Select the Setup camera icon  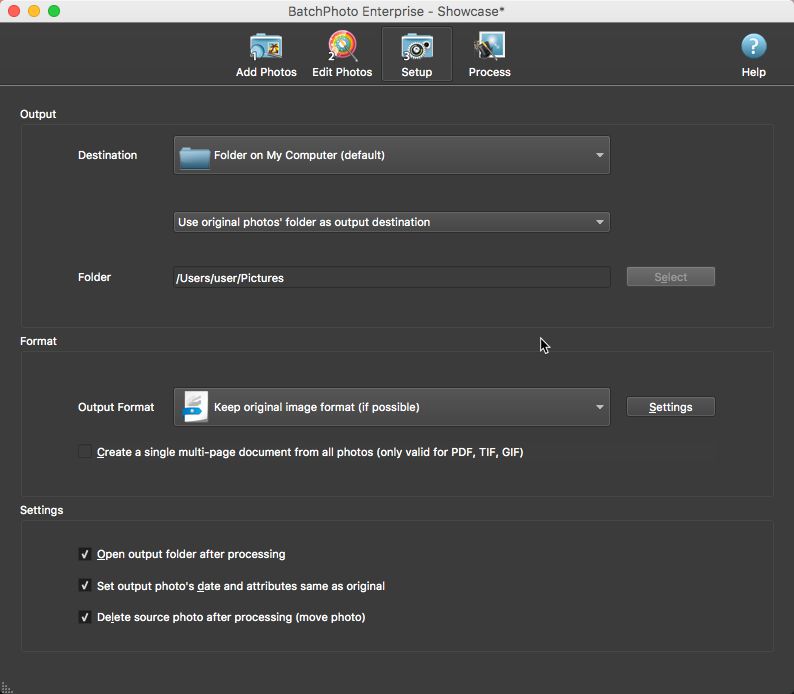pyautogui.click(x=417, y=47)
